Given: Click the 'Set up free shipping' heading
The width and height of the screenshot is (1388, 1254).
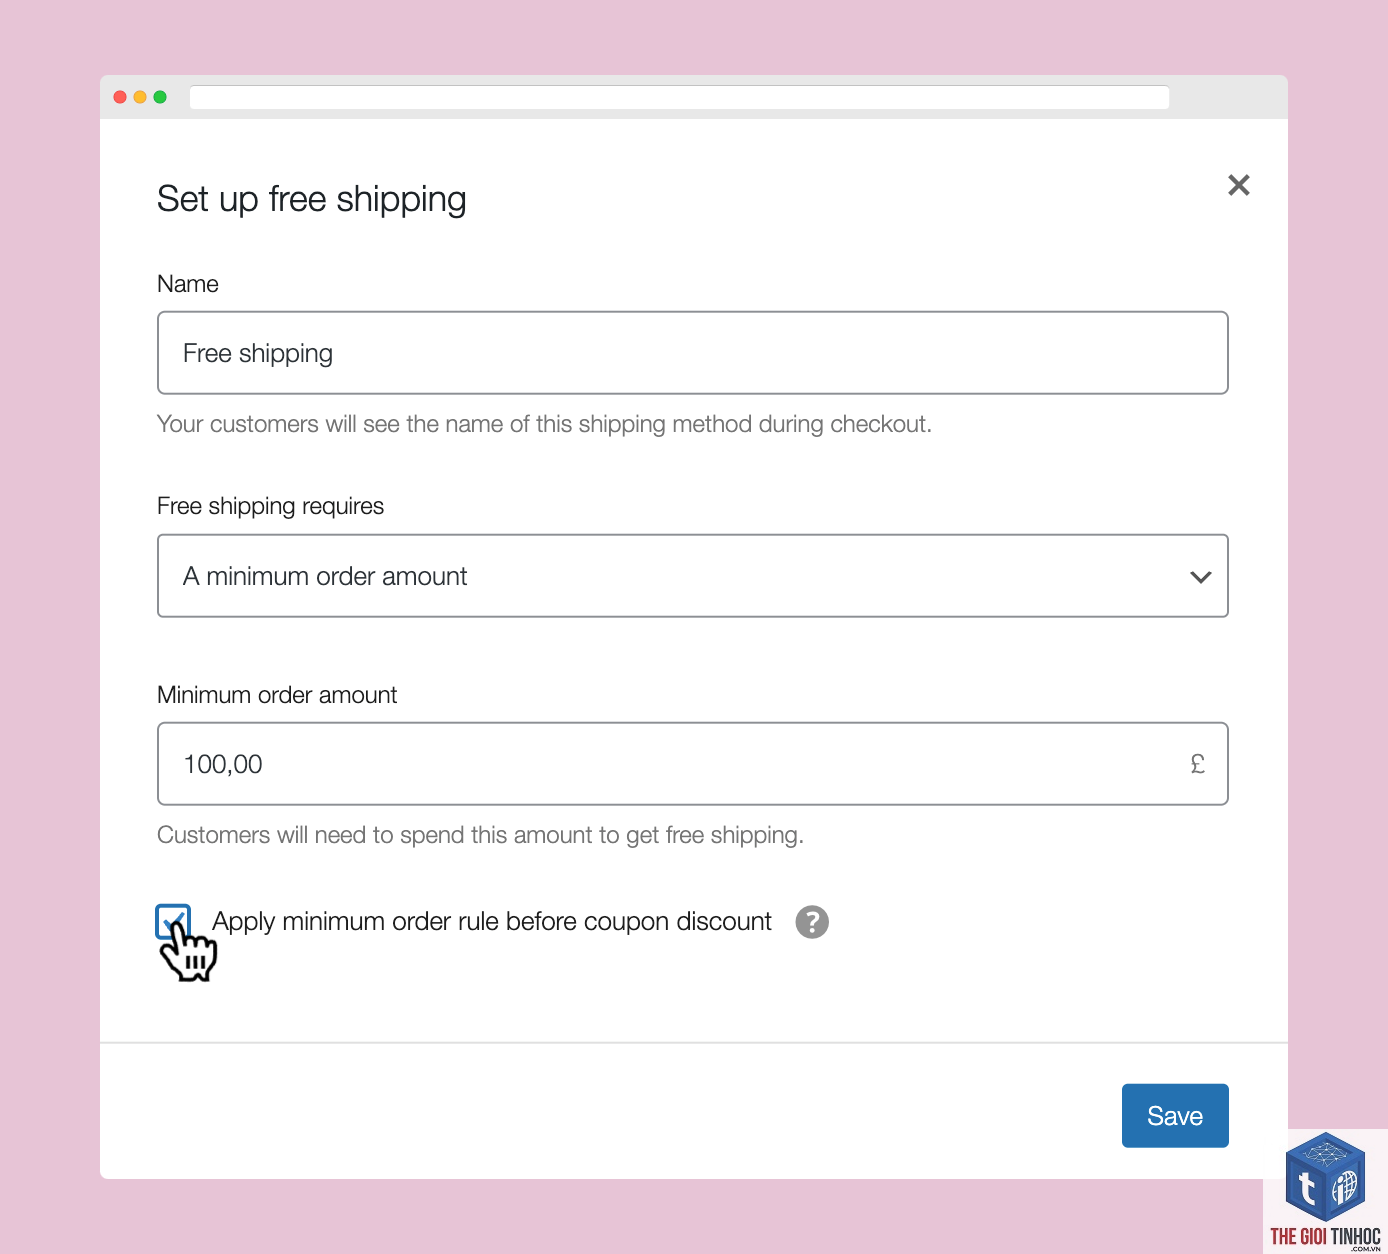Looking at the screenshot, I should coord(312,199).
